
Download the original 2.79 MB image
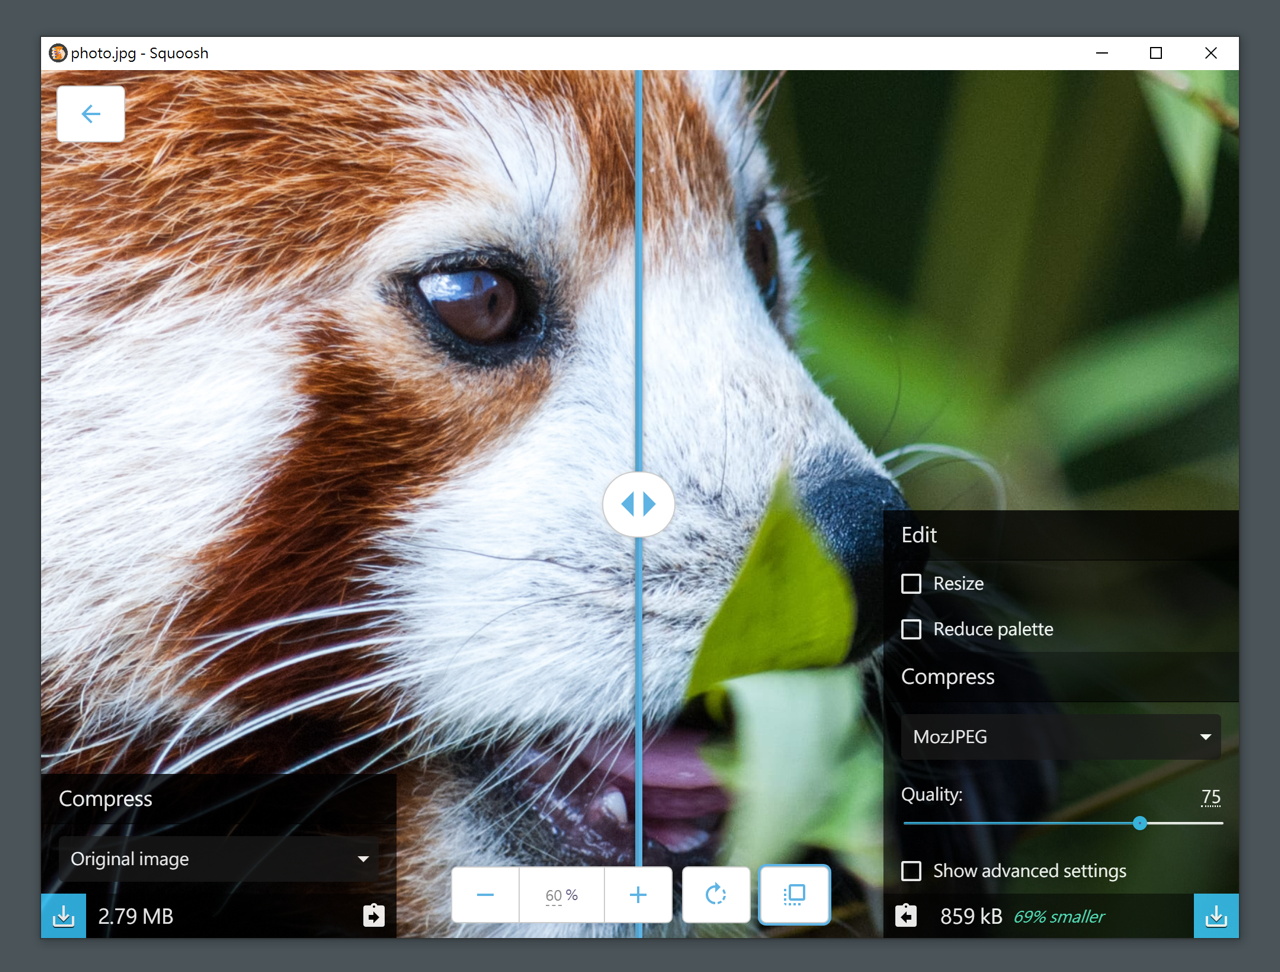[x=63, y=916]
